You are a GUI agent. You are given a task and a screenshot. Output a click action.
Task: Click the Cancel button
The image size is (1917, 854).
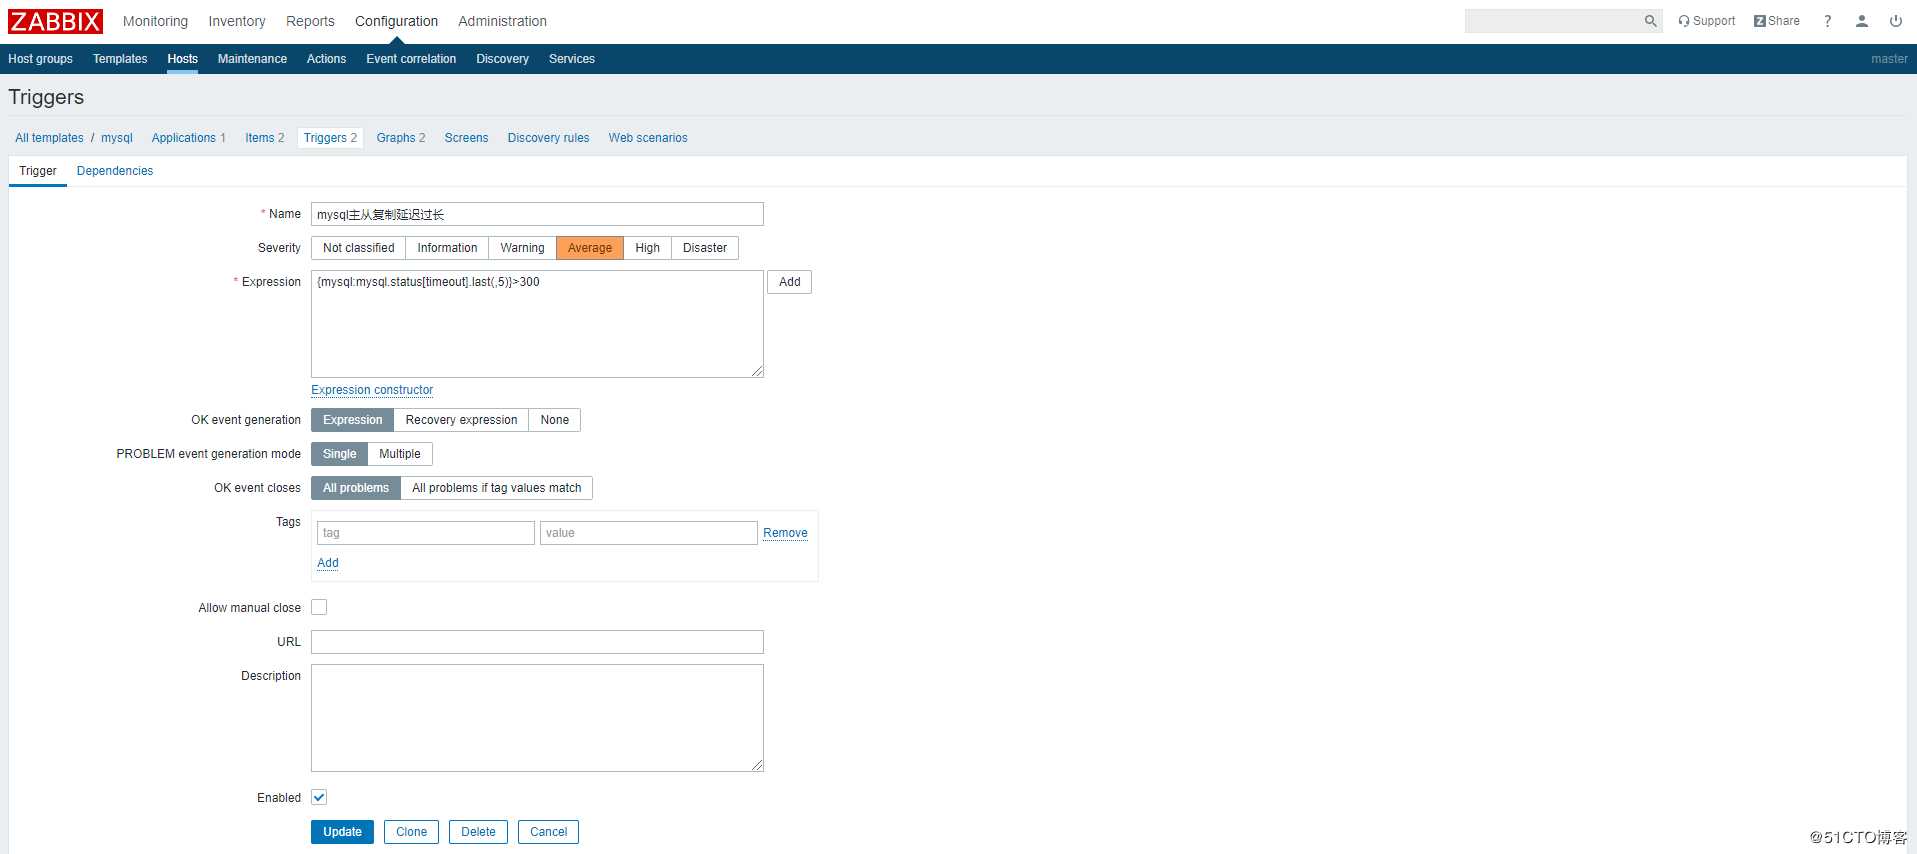click(x=548, y=832)
